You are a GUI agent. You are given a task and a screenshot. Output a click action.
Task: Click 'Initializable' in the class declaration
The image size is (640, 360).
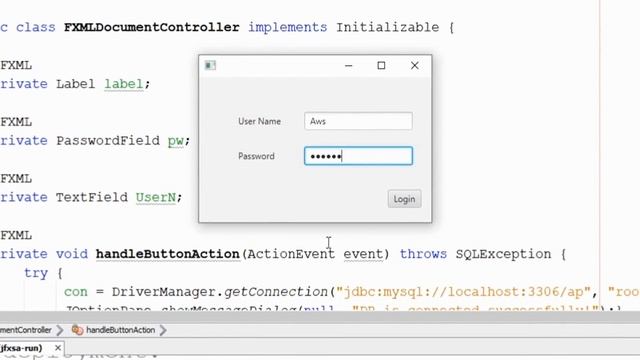[x=387, y=27]
